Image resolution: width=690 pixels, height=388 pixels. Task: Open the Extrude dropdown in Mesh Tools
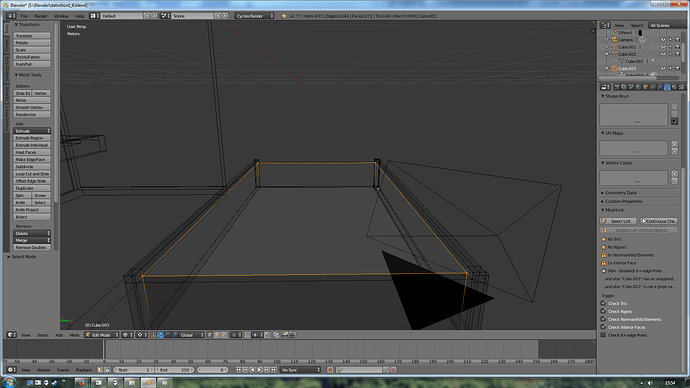coord(32,131)
